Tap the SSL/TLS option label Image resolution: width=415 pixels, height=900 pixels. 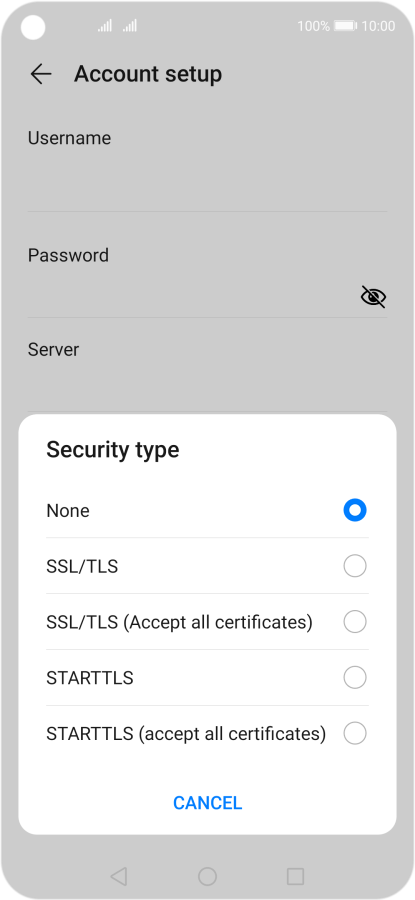tap(82, 567)
